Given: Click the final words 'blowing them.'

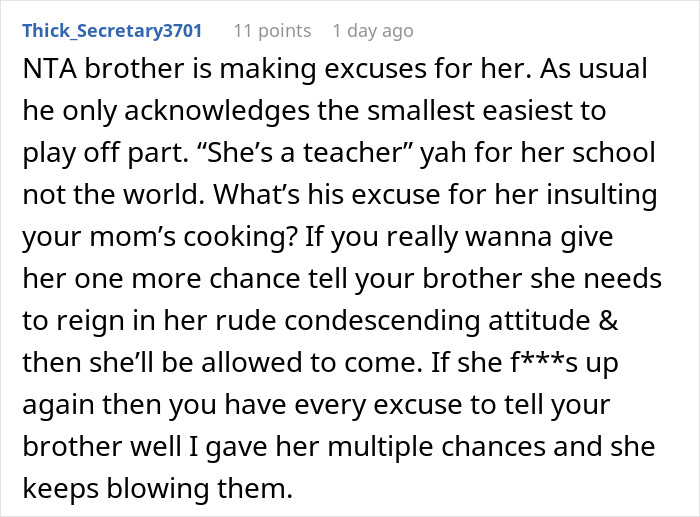Looking at the screenshot, I should tap(200, 488).
